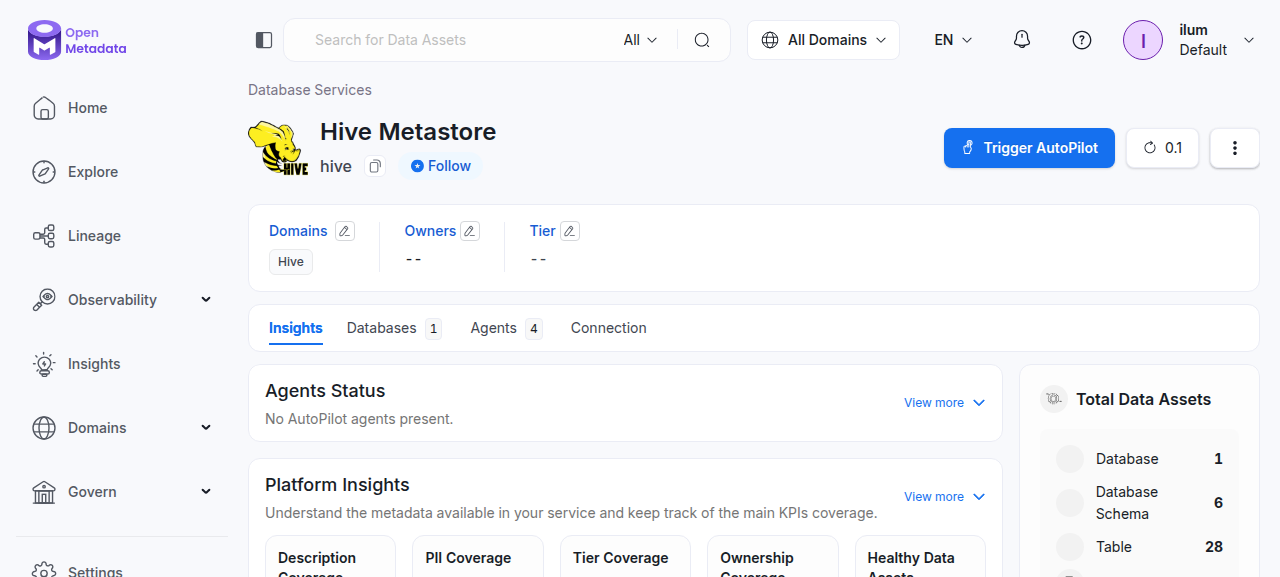Switch to the Insights tab
The image size is (1280, 577).
click(x=296, y=328)
